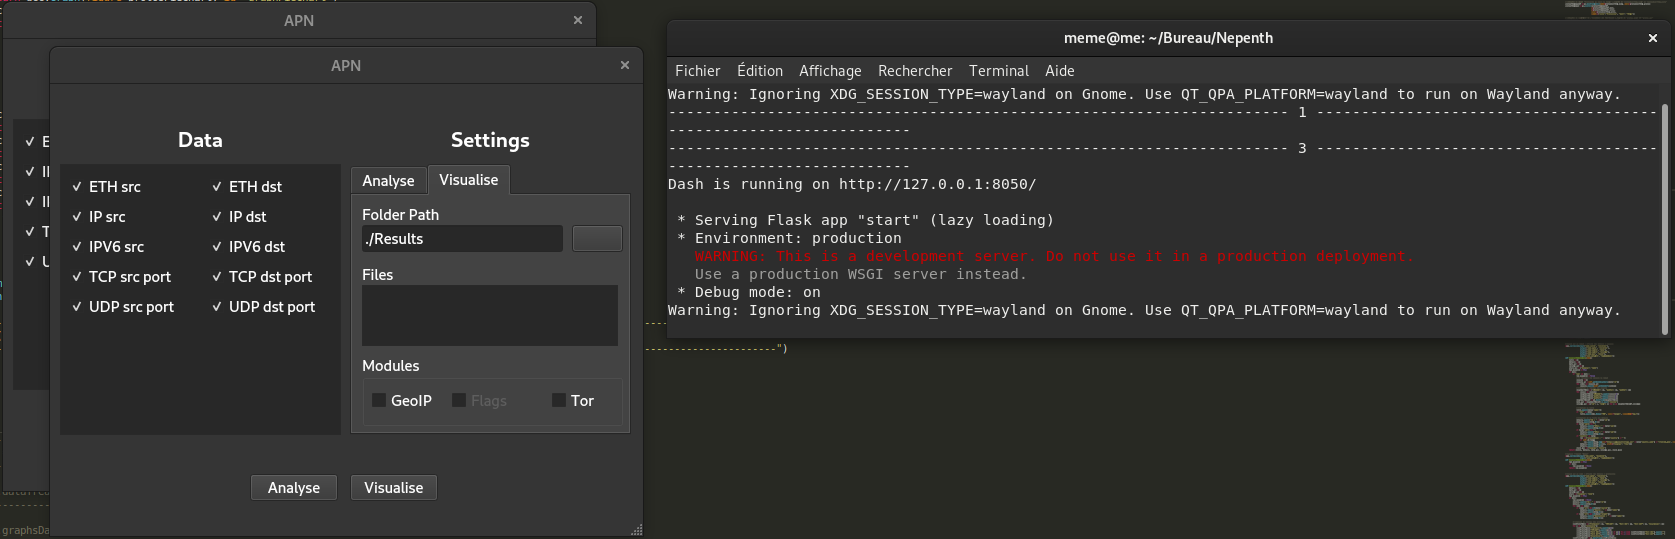Enable the Tor module

click(x=572, y=400)
